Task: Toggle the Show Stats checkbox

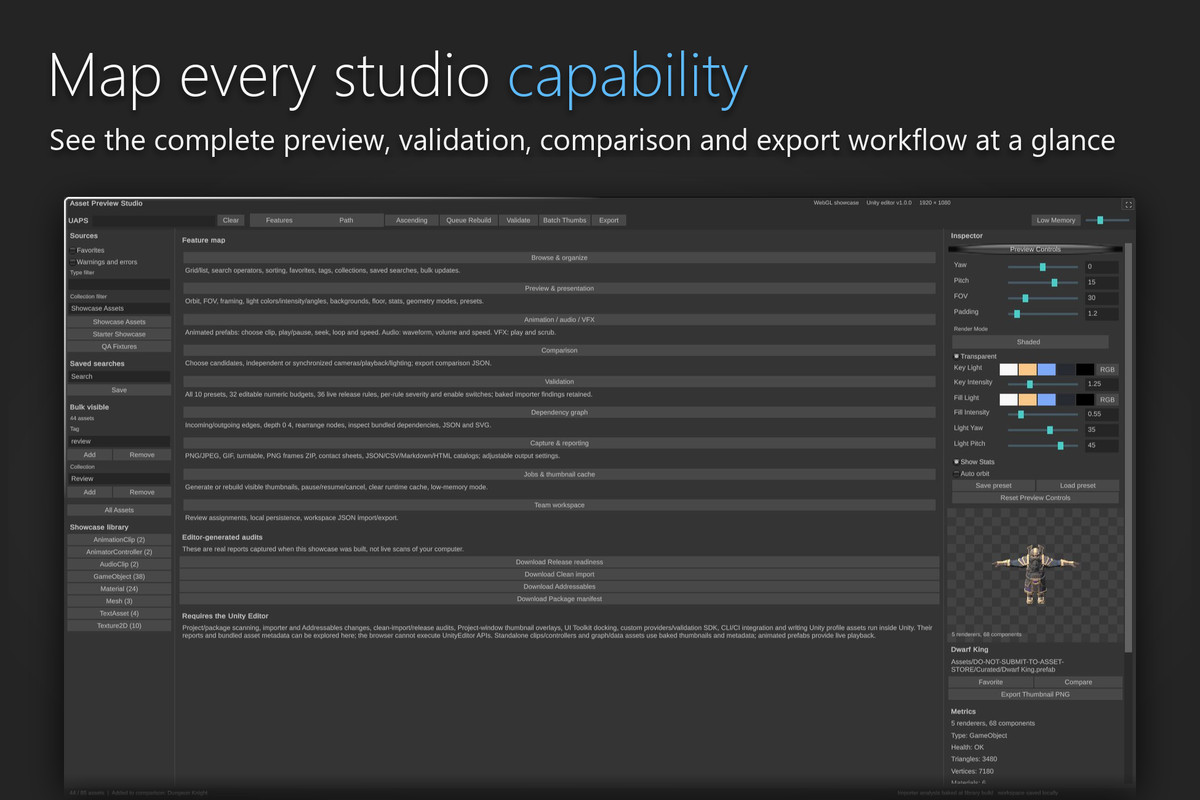Action: (x=956, y=462)
